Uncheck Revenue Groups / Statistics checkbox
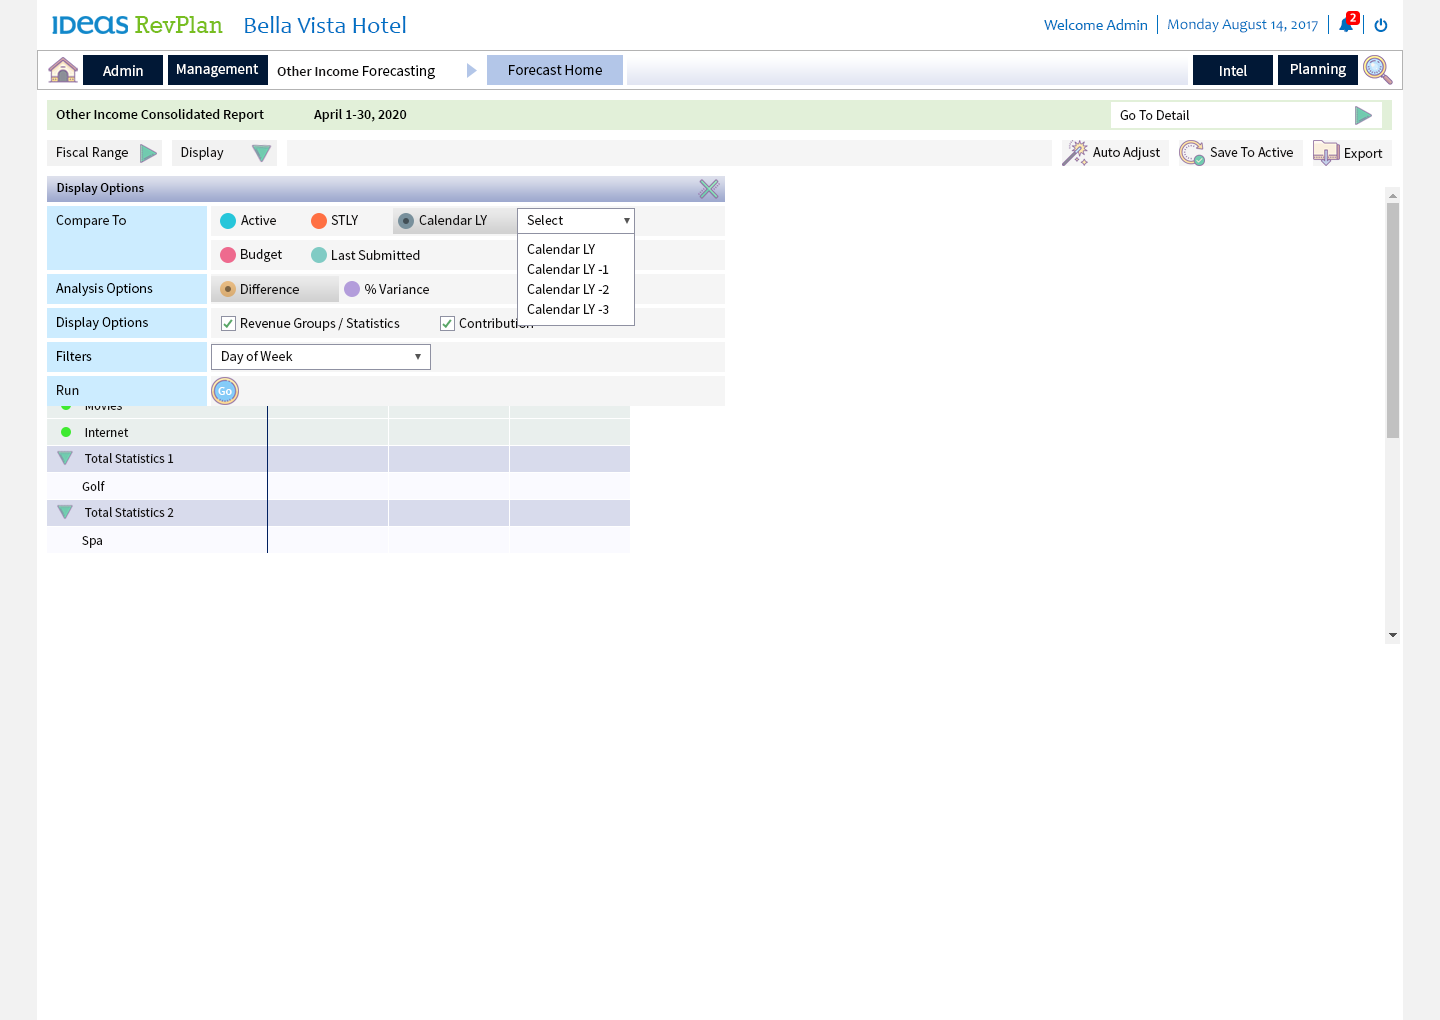The image size is (1440, 1020). pos(228,323)
